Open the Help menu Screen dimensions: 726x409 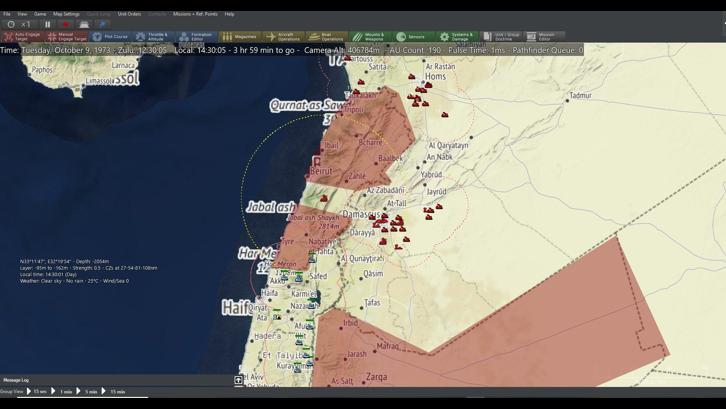click(x=229, y=14)
